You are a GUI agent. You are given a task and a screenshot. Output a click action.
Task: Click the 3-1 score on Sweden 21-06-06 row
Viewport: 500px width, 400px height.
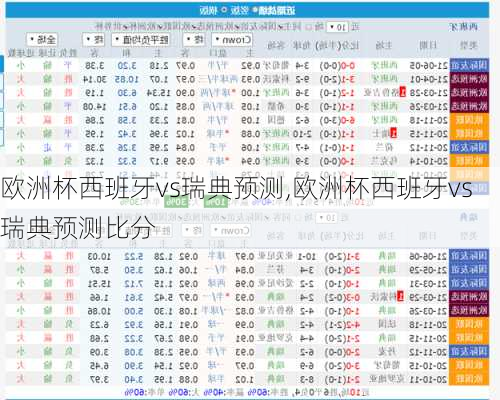pos(352,256)
